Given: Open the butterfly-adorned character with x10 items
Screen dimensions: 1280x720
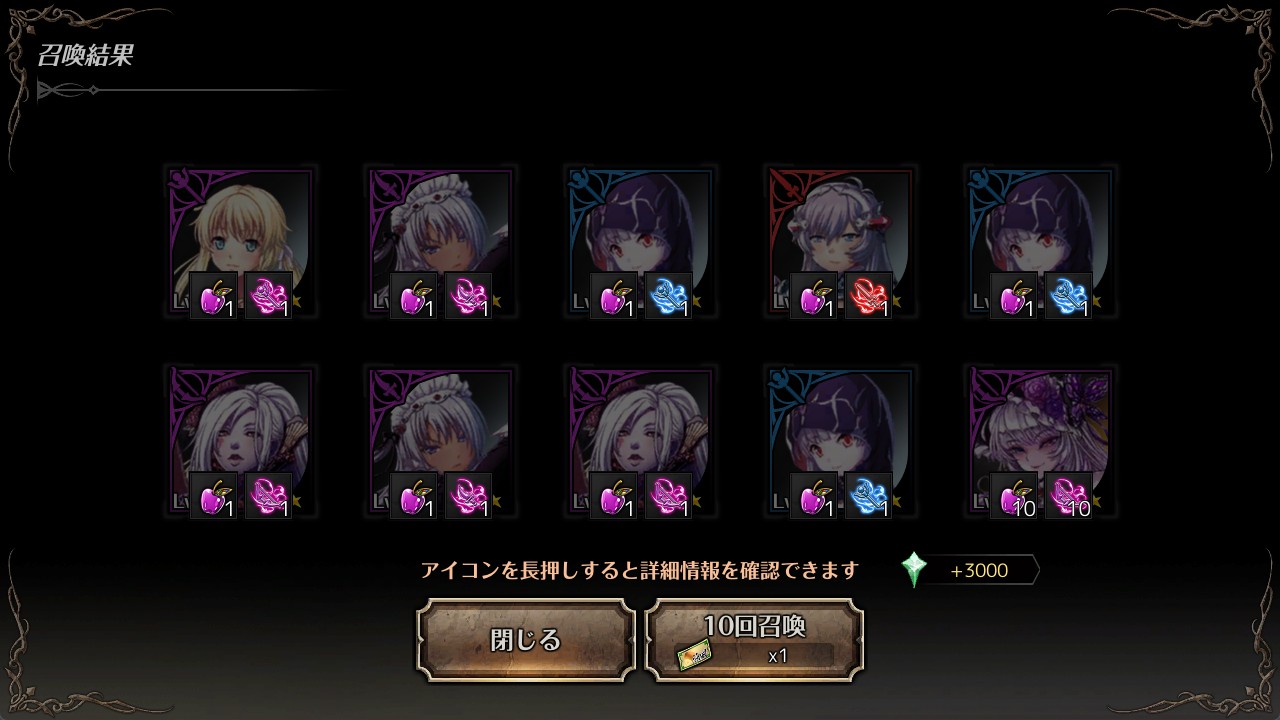Looking at the screenshot, I should 1040,441.
